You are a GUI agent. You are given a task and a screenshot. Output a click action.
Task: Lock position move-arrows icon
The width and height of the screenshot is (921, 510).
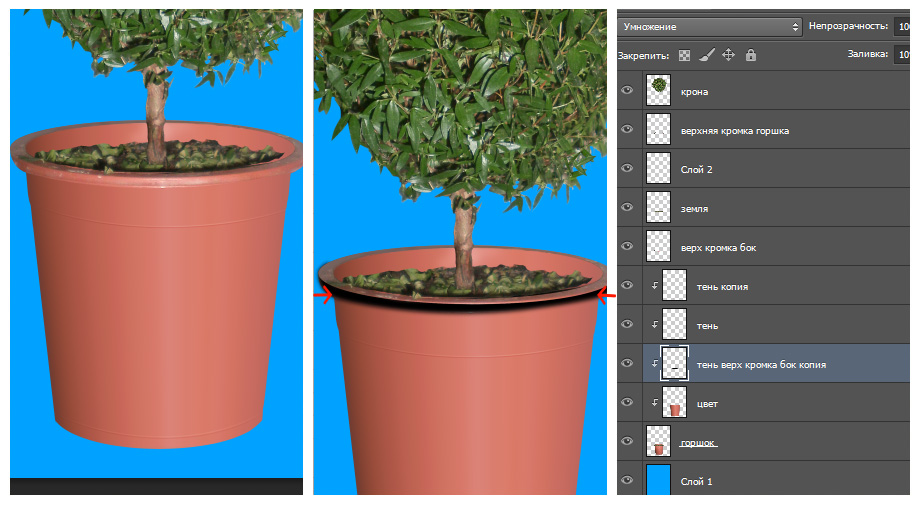point(728,55)
